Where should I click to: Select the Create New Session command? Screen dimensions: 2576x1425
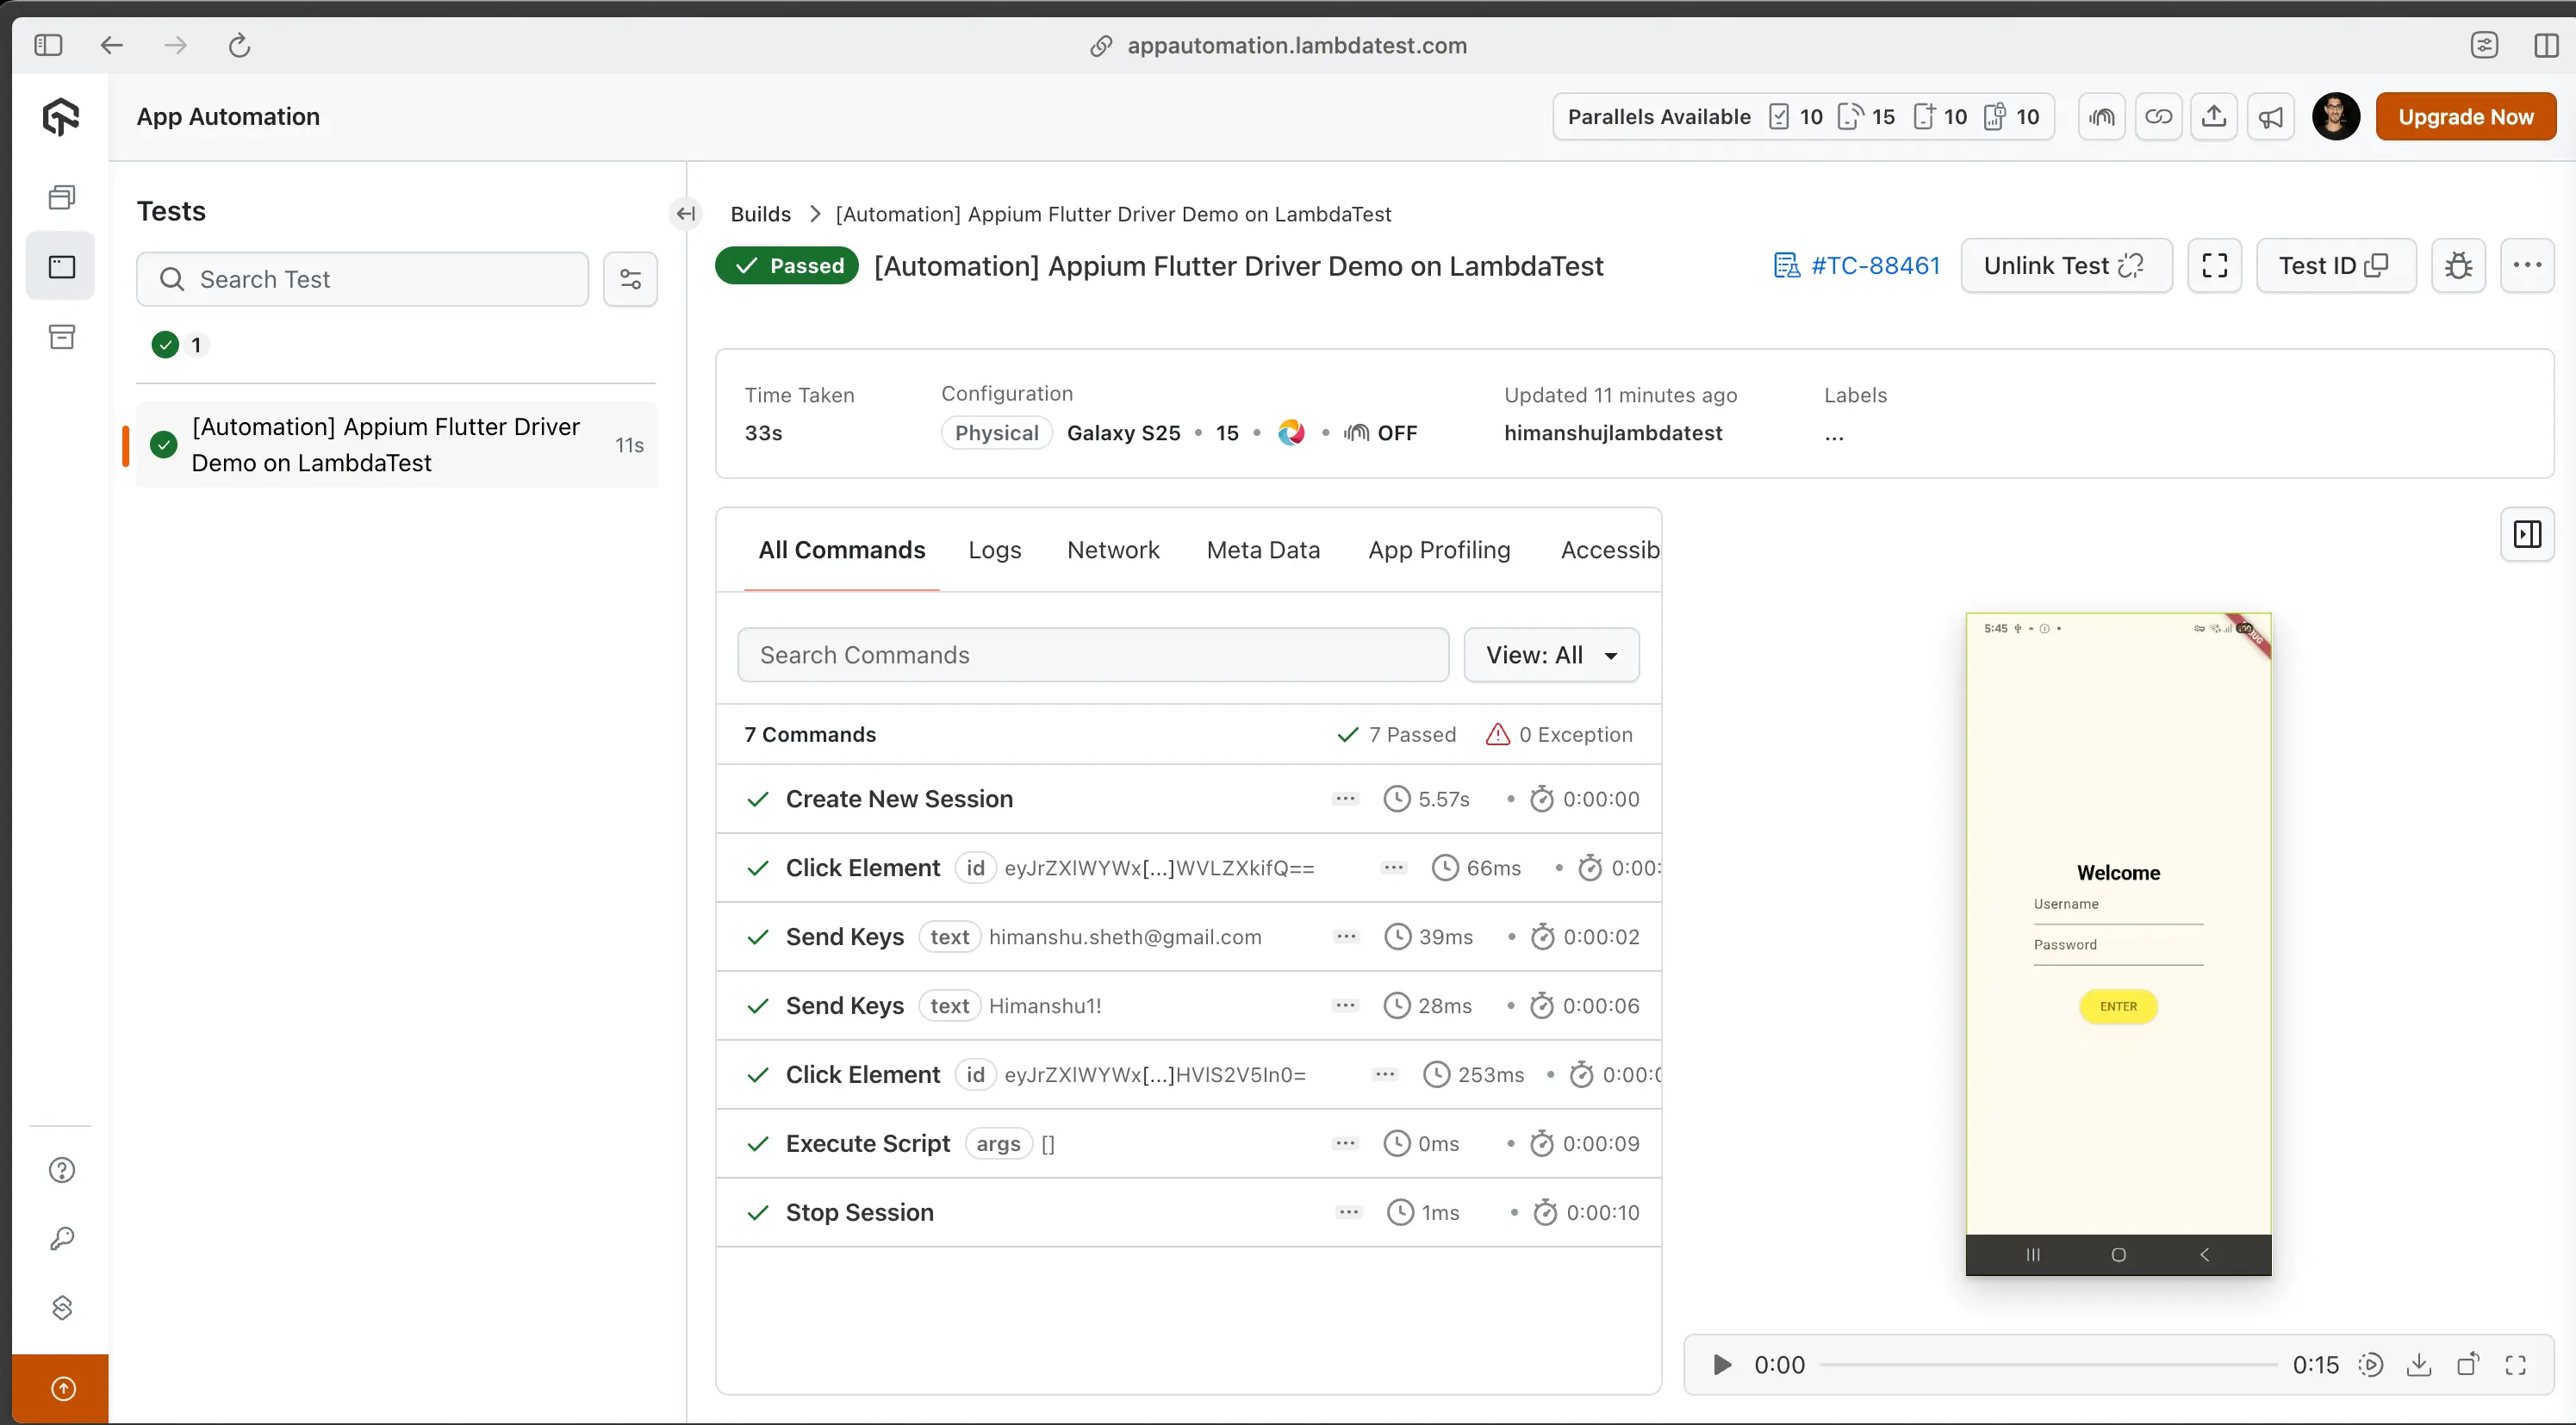click(1188, 799)
